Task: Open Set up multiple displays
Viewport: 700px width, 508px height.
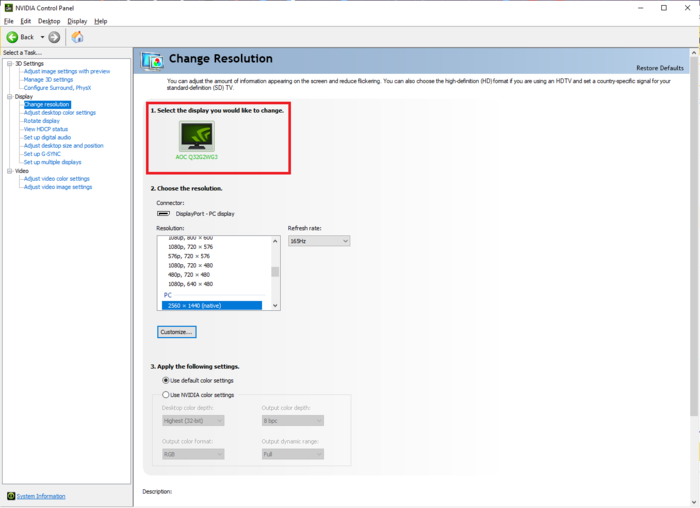Action: point(53,162)
